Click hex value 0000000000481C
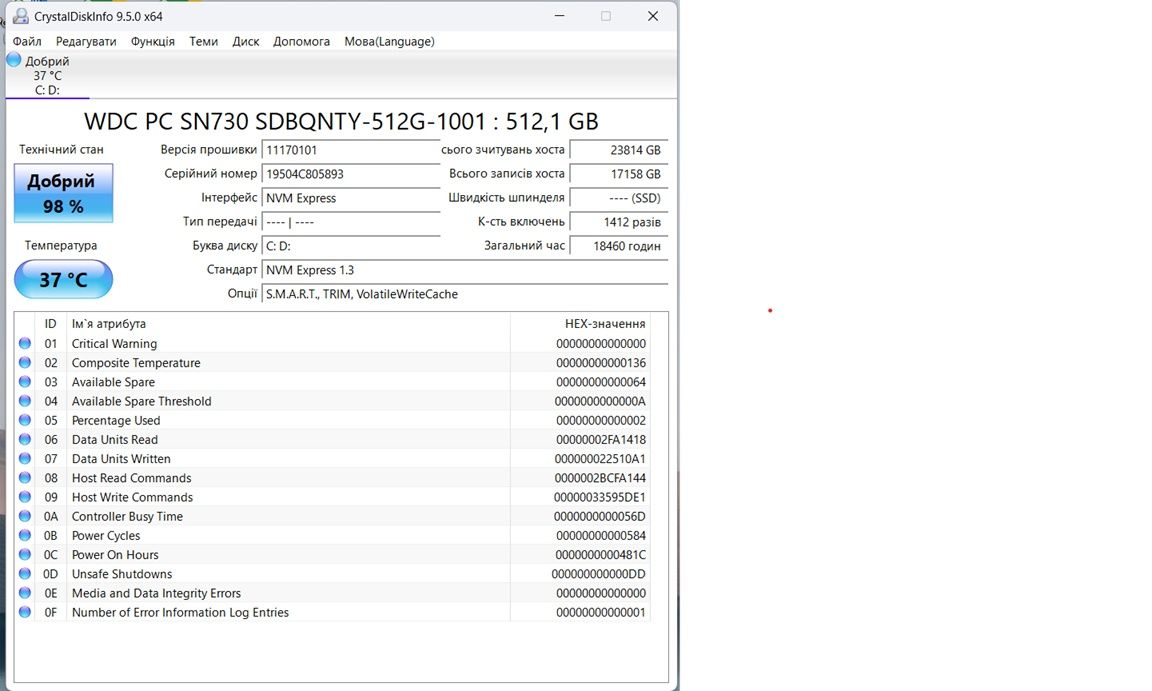The height and width of the screenshot is (691, 1152). [x=600, y=554]
